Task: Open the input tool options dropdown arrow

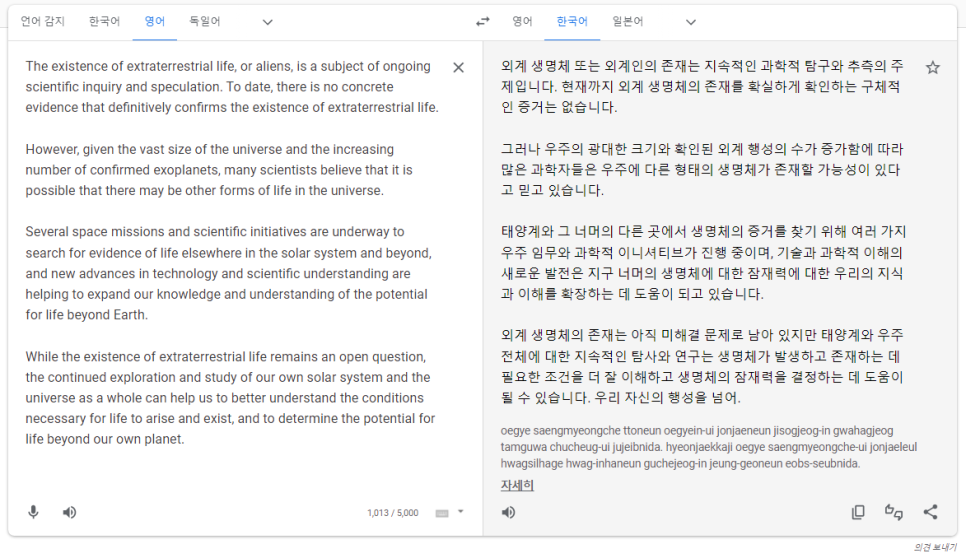Action: 461,512
